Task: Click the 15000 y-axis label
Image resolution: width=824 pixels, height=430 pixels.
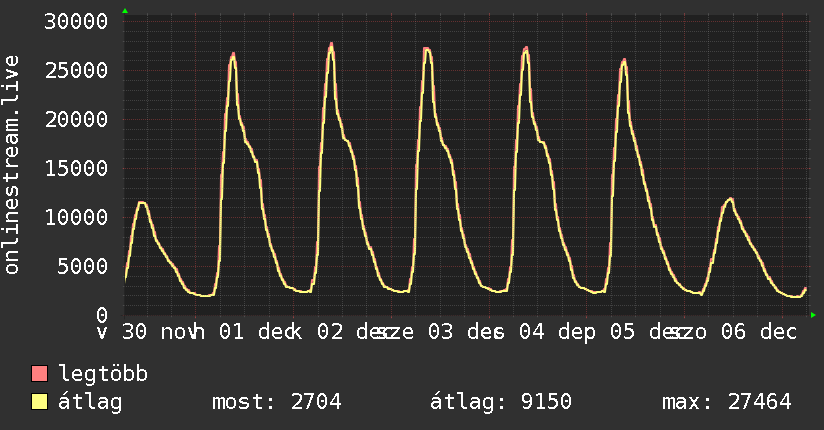Action: 76,168
